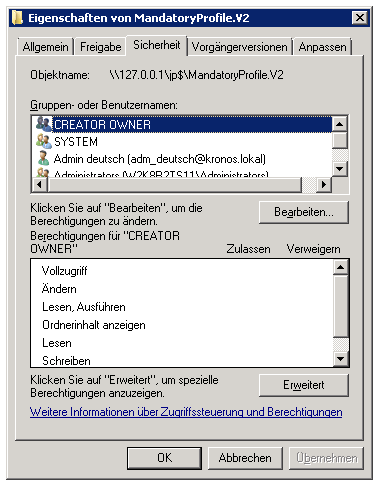Click the Gruppen- oder Benutzernamen label
This screenshot has height=488, width=384.
104,105
